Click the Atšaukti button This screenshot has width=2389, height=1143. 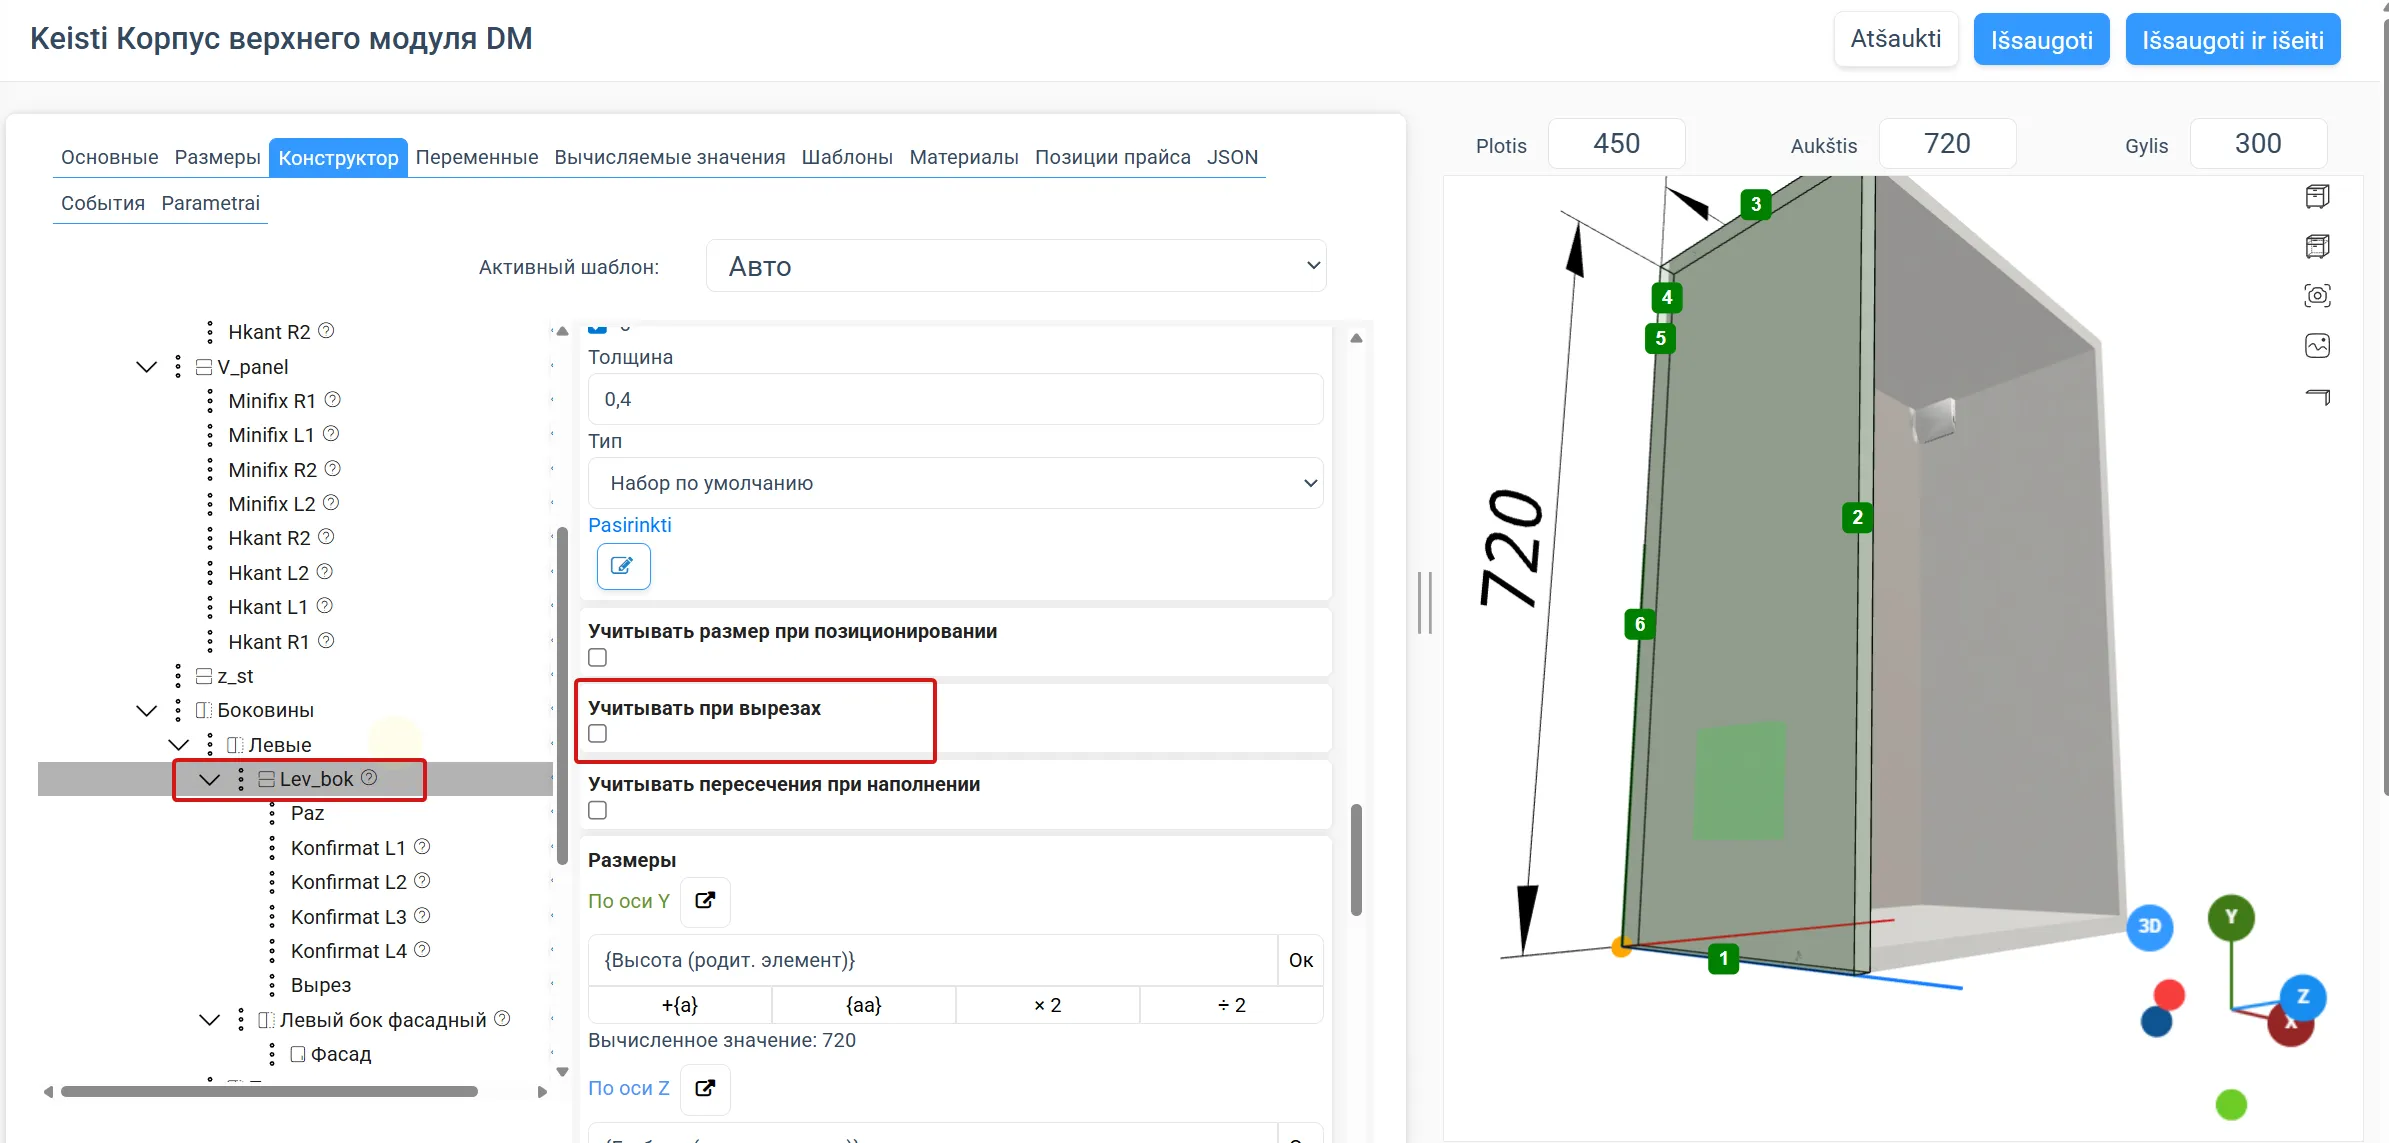click(1895, 39)
